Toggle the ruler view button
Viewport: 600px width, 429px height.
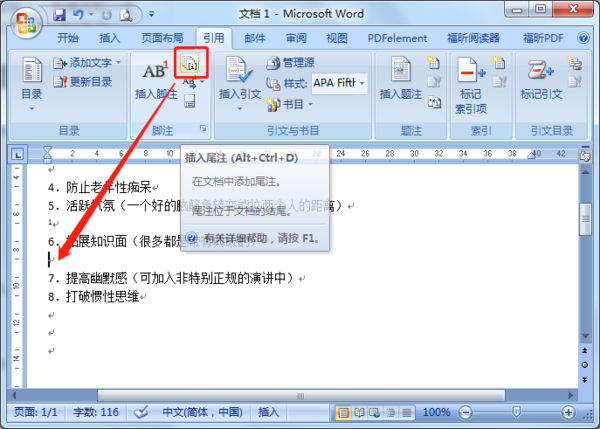[x=585, y=156]
